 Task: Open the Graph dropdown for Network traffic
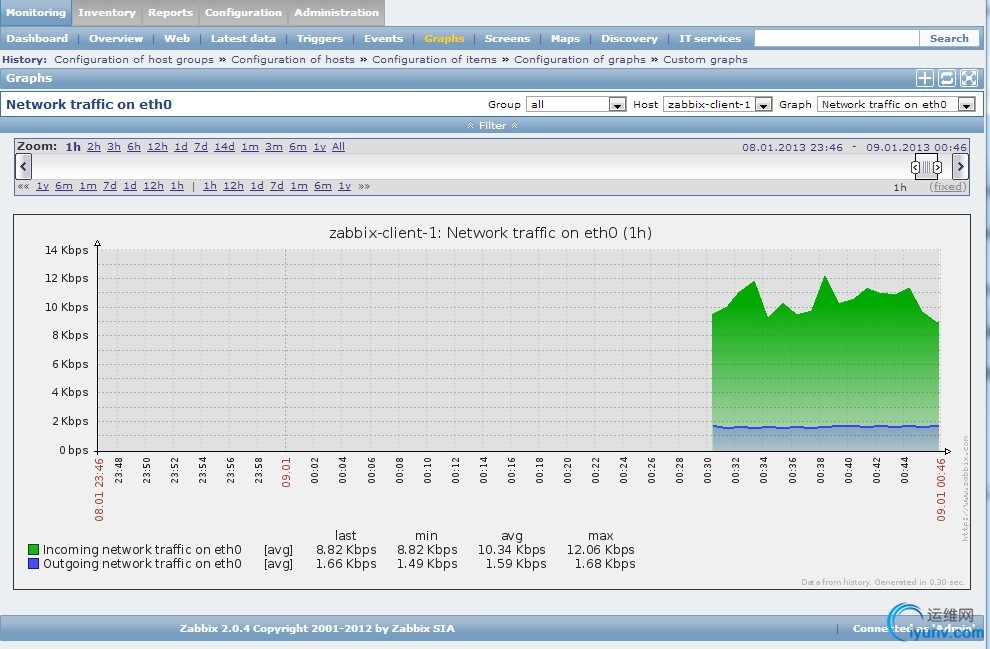(896, 104)
